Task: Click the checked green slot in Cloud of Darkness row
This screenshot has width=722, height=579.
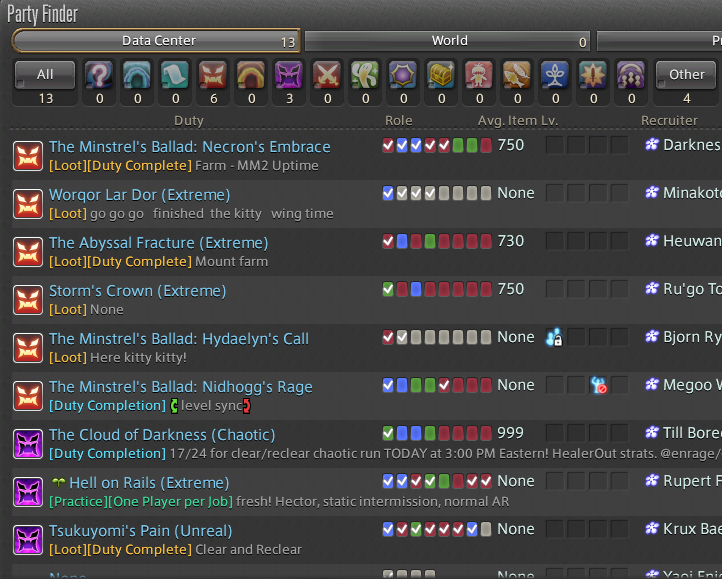Action: (x=388, y=433)
